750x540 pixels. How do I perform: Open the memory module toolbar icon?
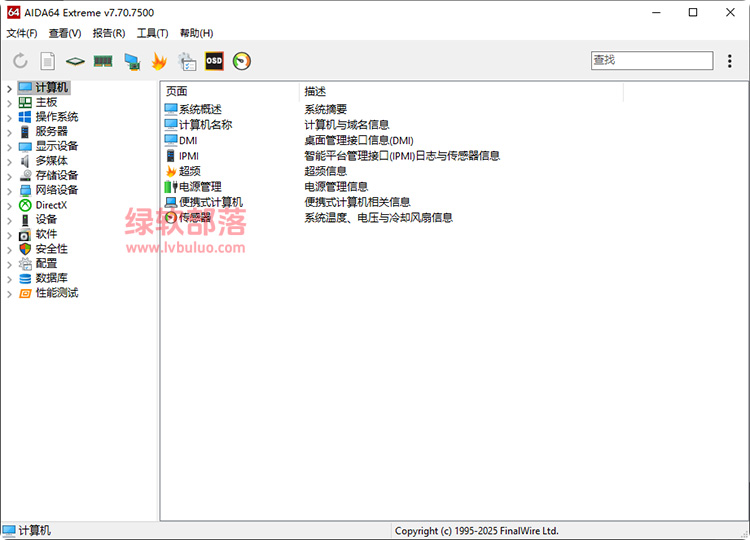point(103,61)
